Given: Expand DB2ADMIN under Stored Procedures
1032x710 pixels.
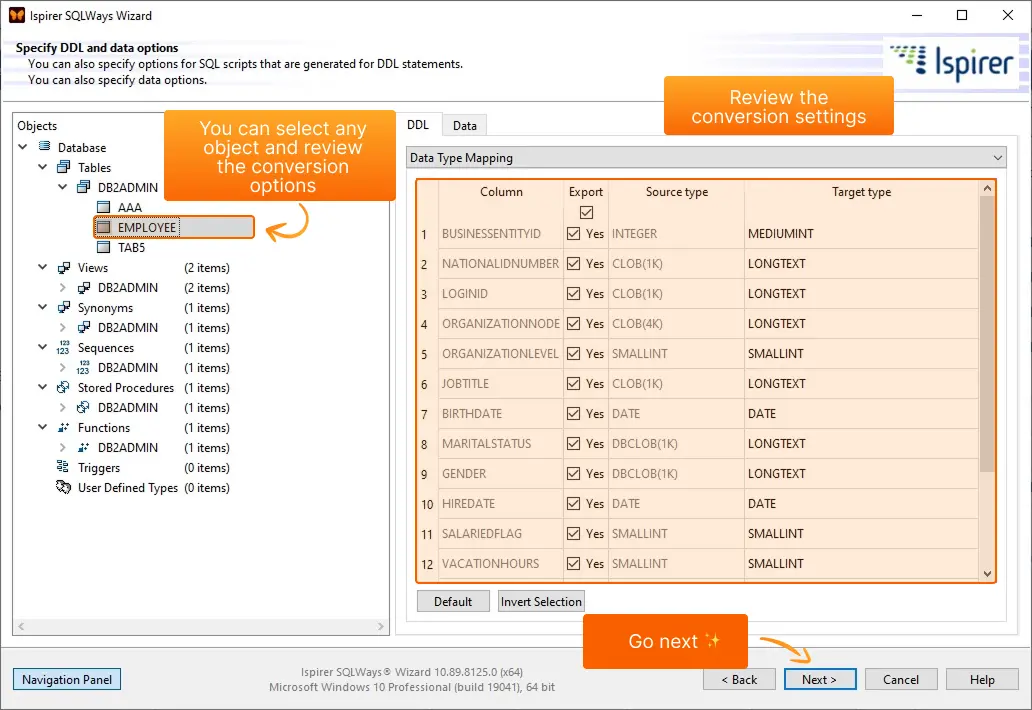Looking at the screenshot, I should [63, 407].
